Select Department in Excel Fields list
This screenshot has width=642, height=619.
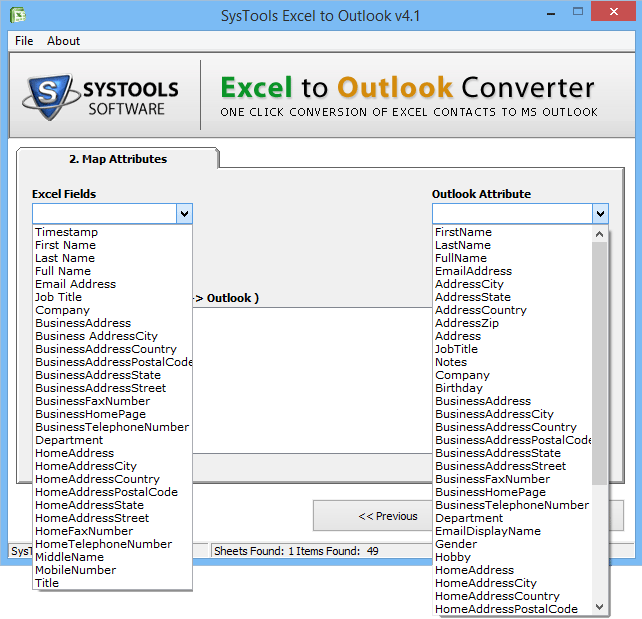pyautogui.click(x=112, y=440)
